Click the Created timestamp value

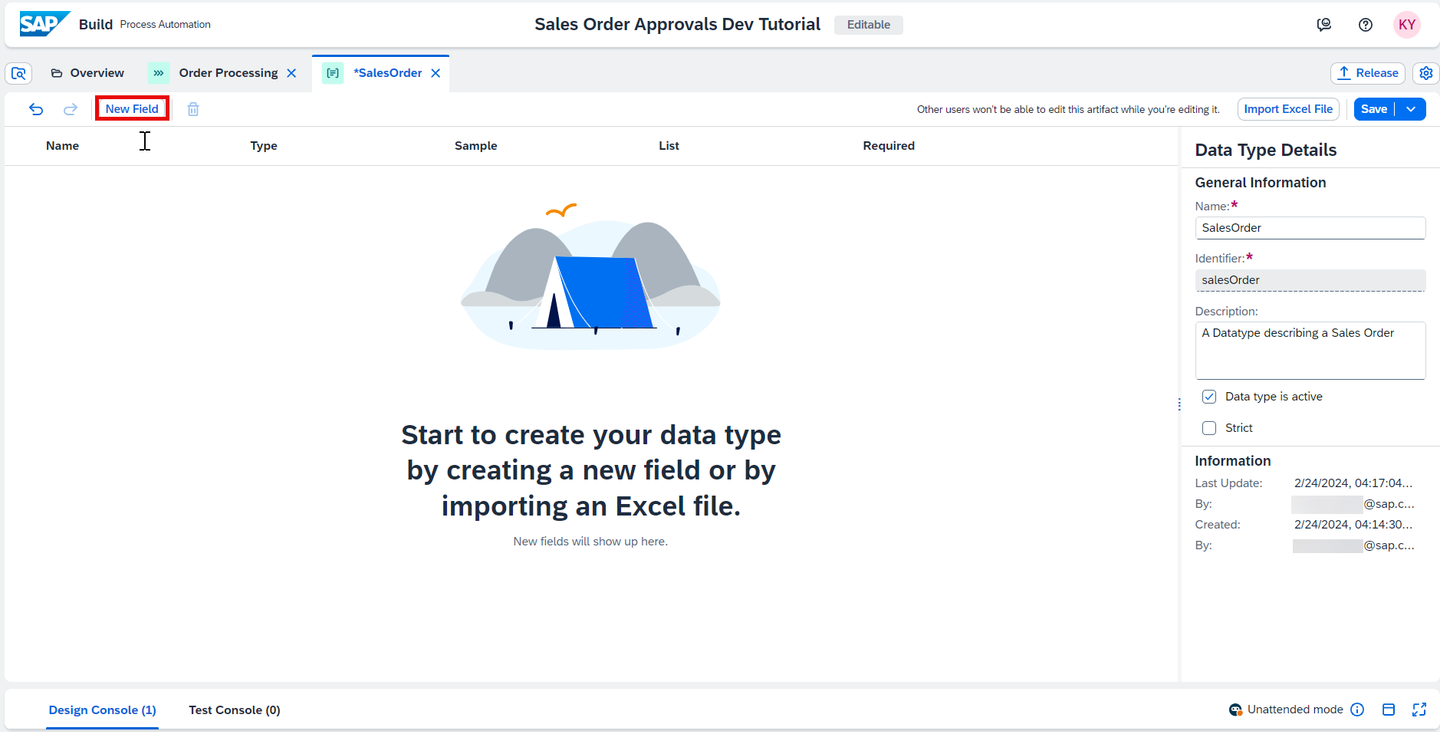1354,524
